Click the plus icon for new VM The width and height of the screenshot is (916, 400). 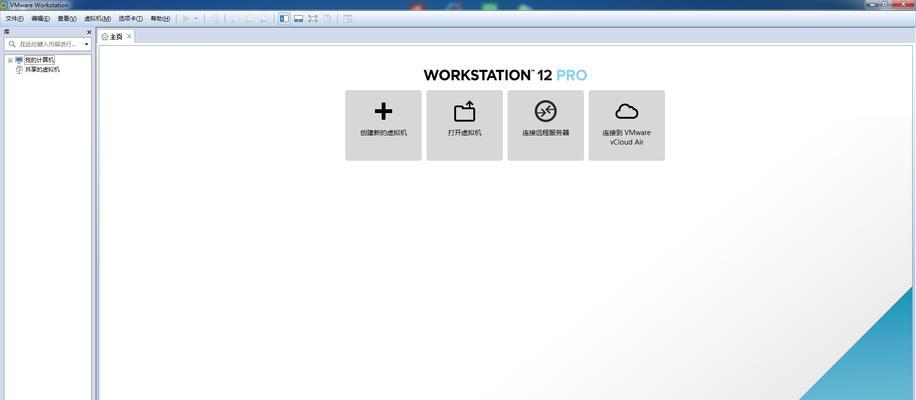(x=383, y=111)
